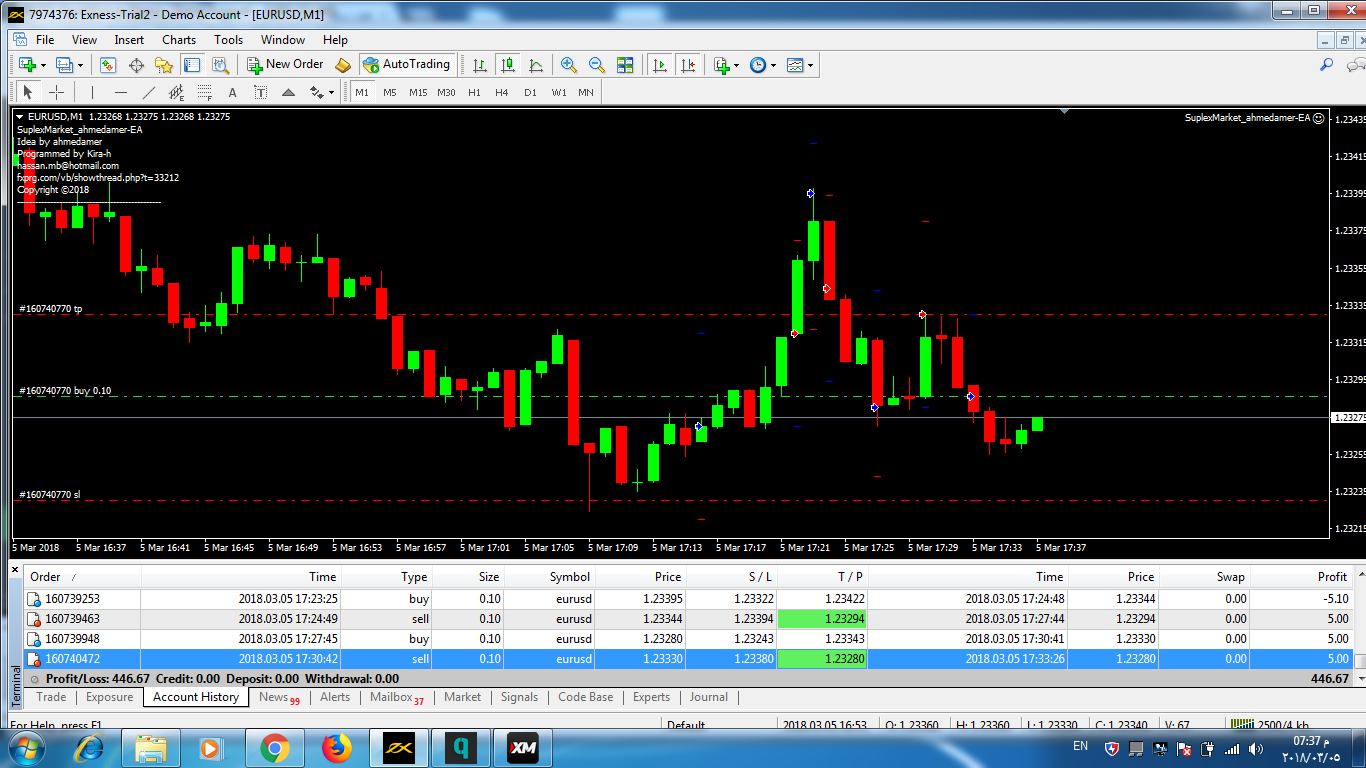
Task: Toggle the chart Auto Scroll button
Action: click(660, 65)
